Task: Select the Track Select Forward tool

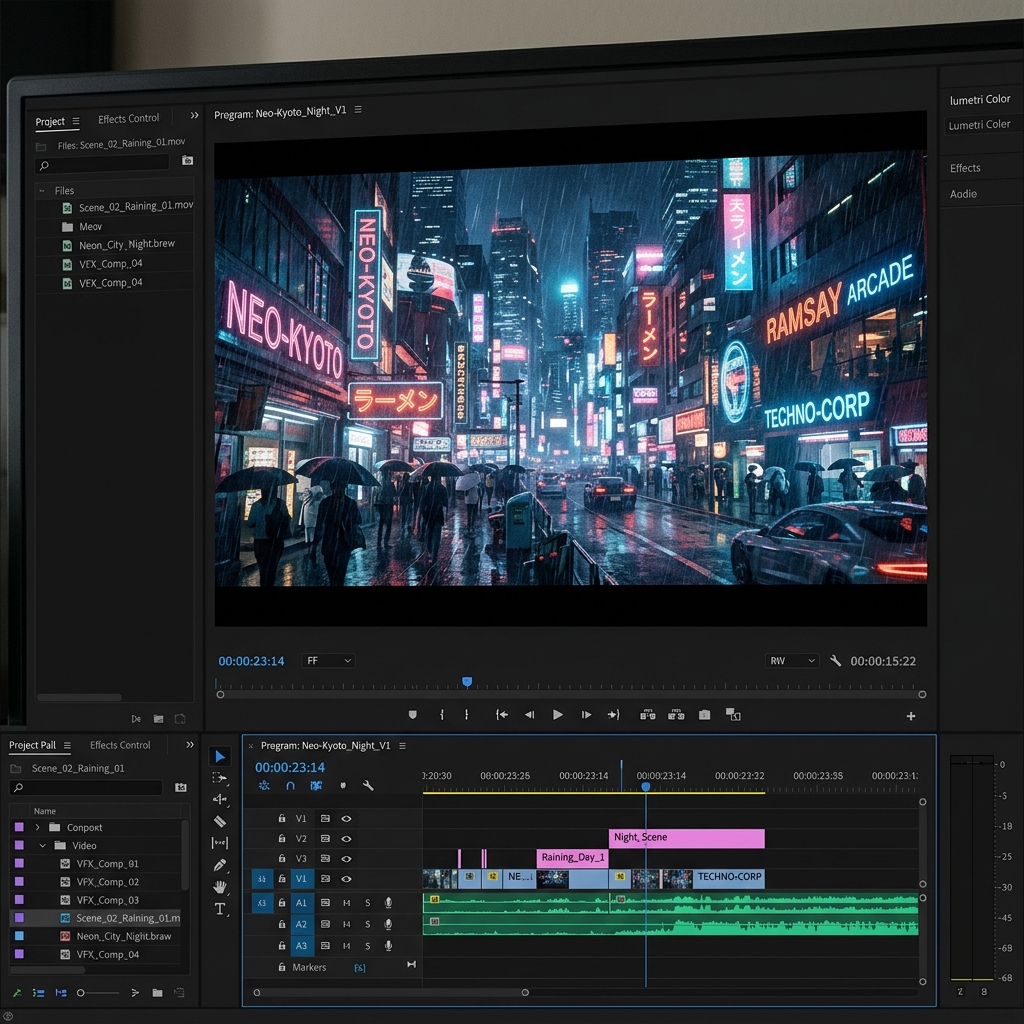Action: 220,778
